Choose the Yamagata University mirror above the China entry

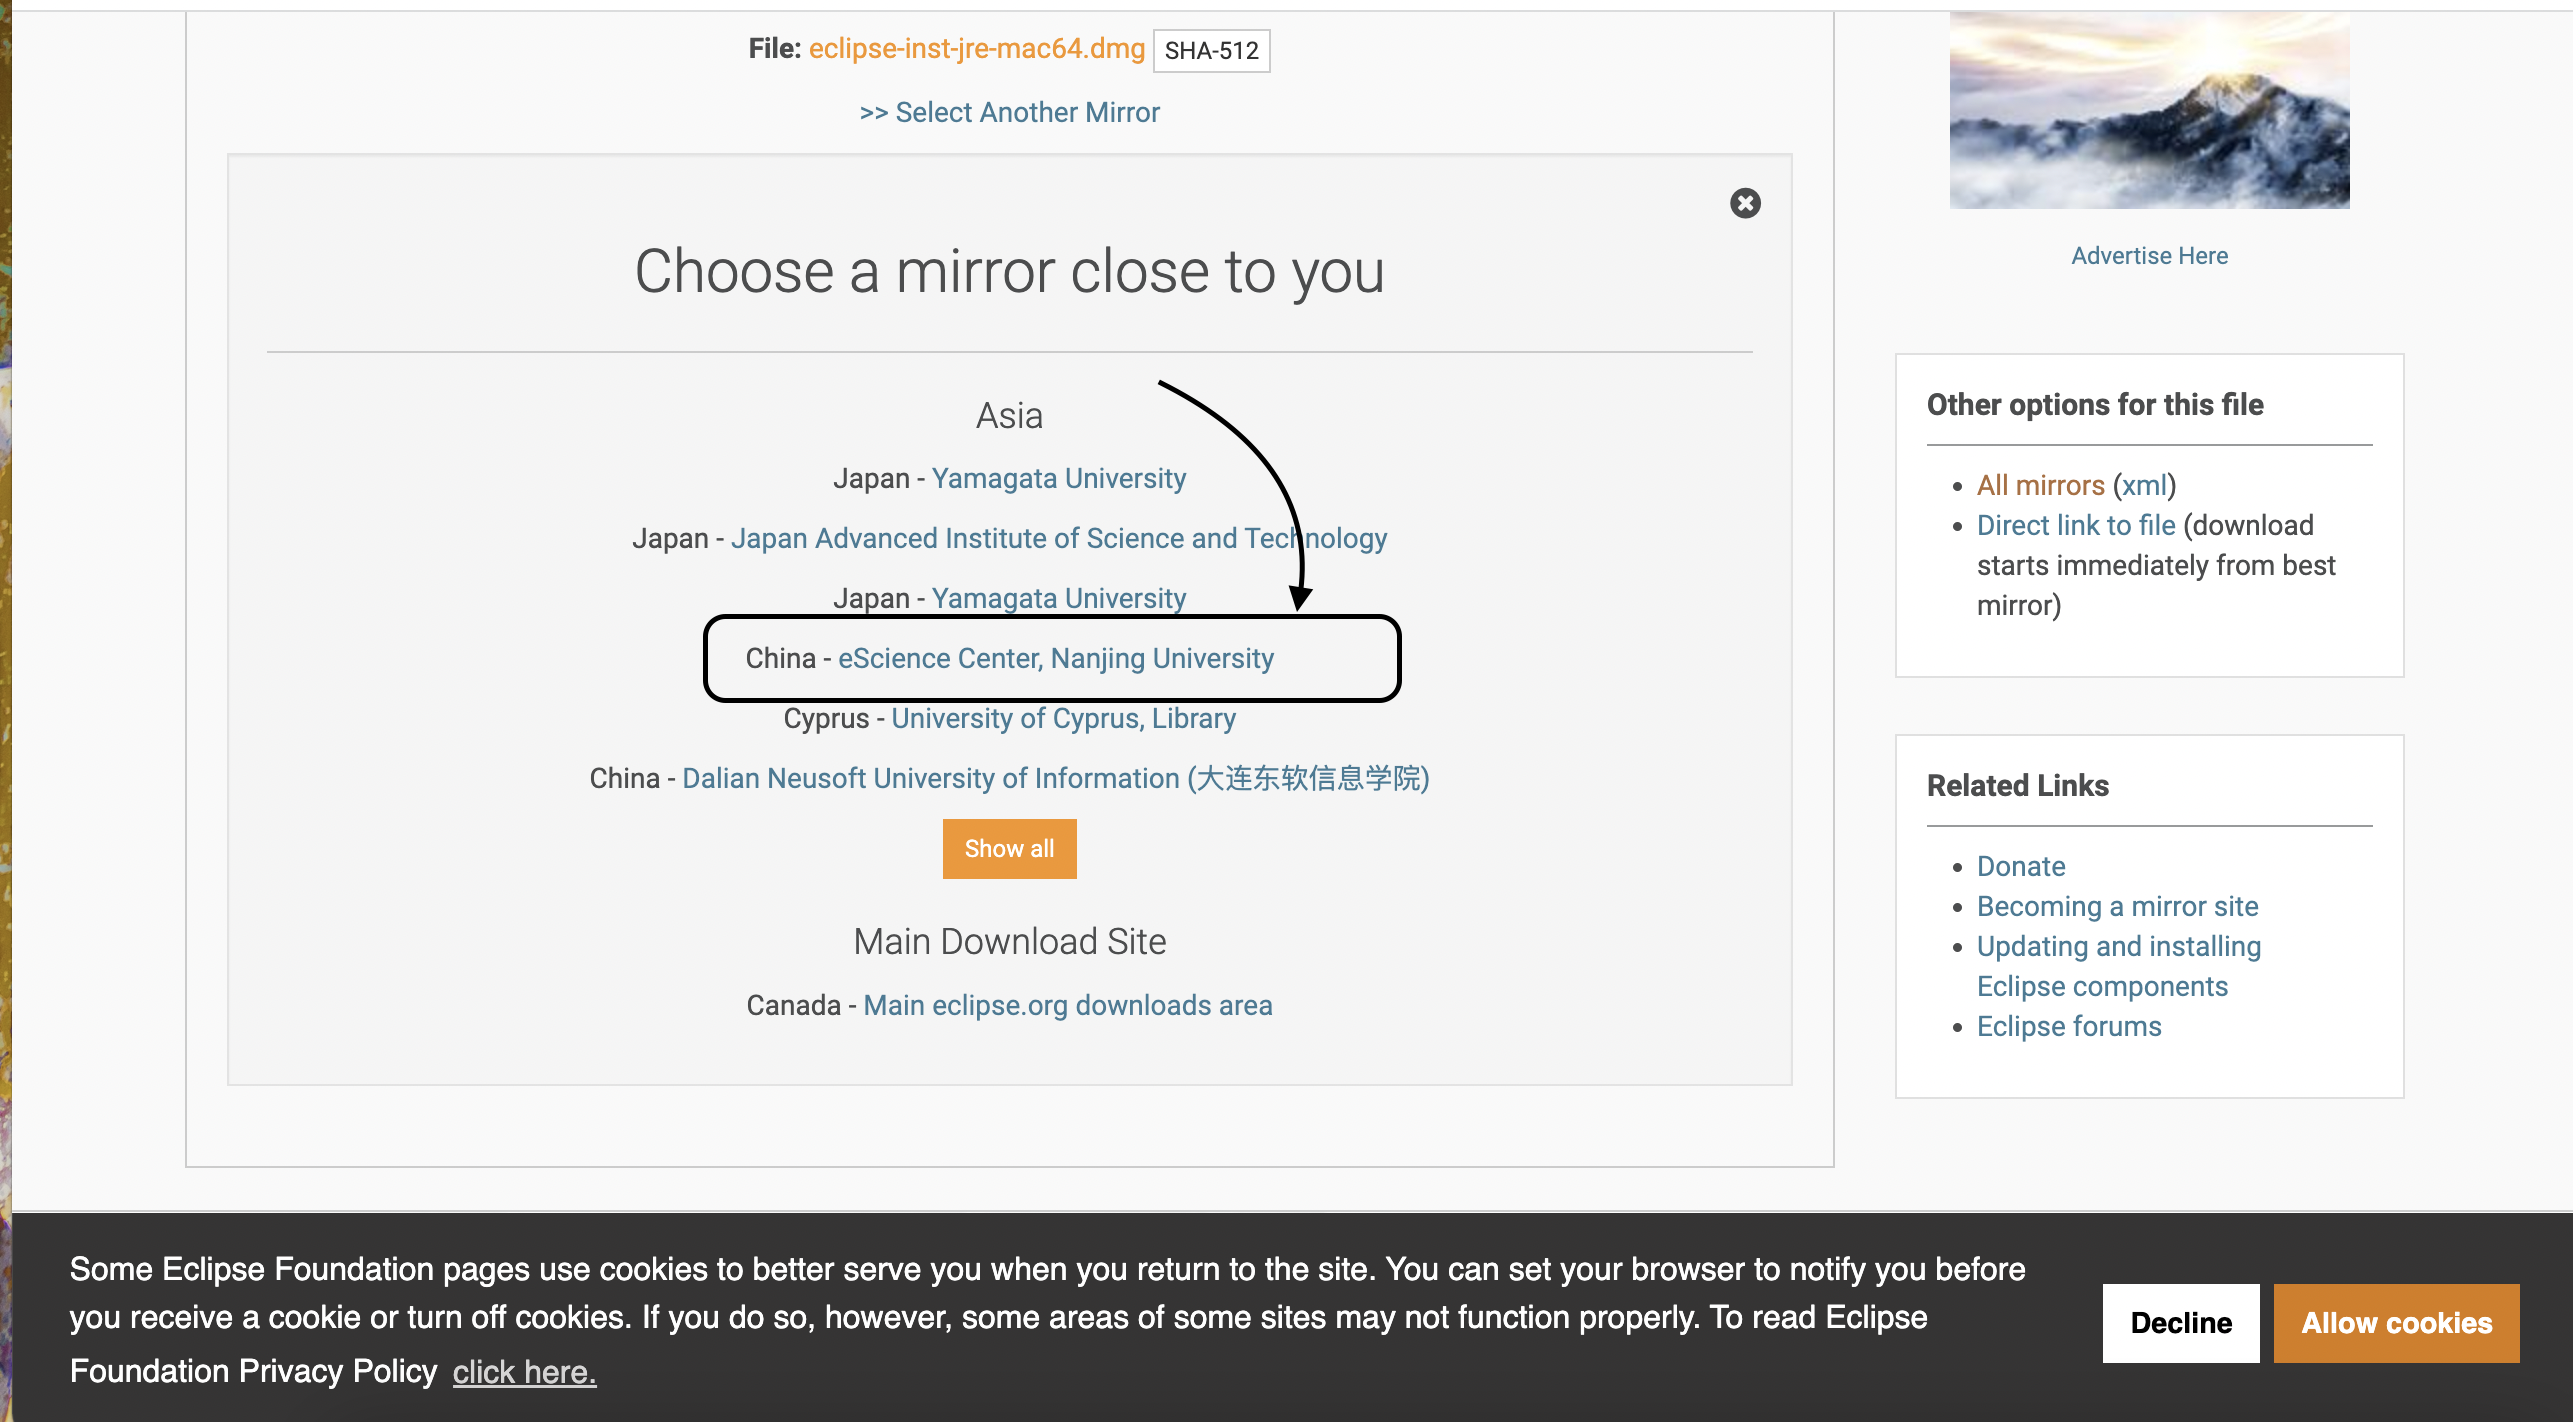coord(1058,598)
